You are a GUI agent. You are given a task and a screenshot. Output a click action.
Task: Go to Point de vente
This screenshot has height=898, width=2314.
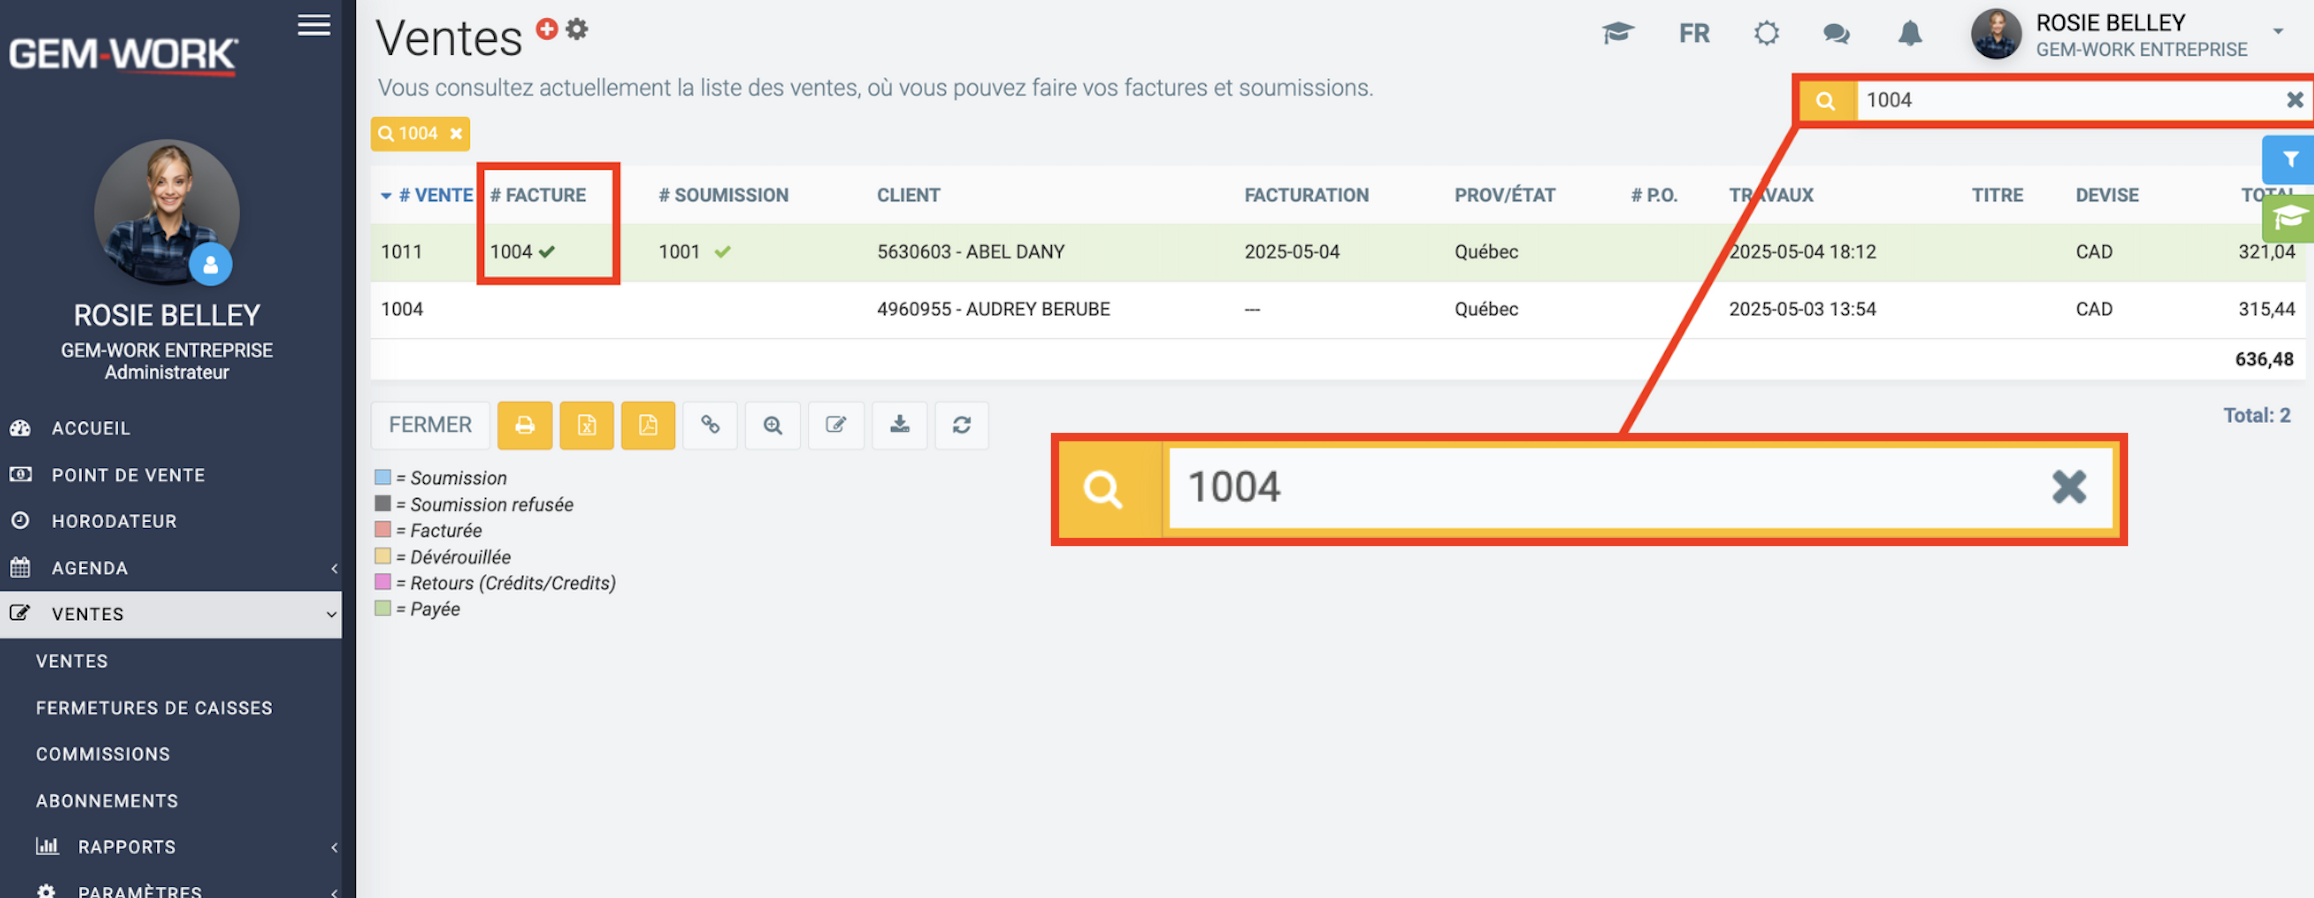[x=128, y=475]
